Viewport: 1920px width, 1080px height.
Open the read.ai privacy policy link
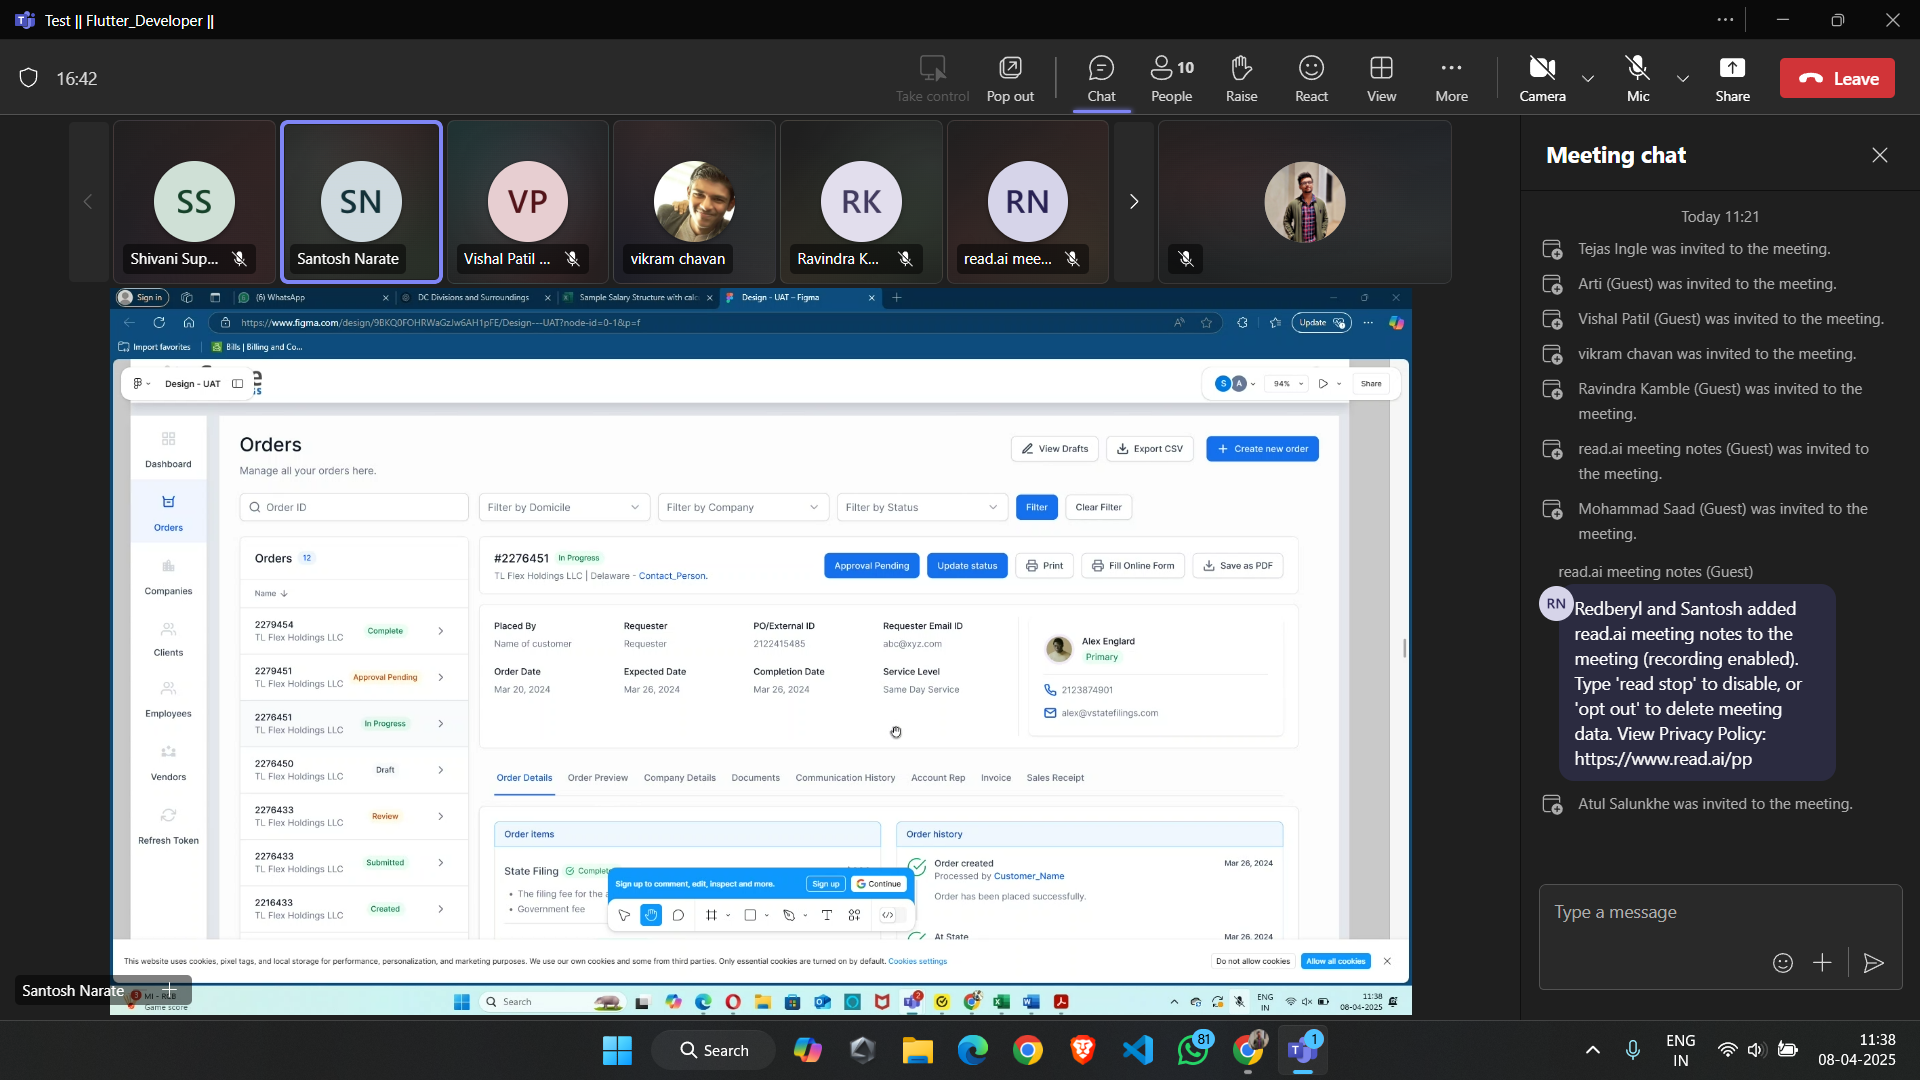[x=1662, y=759]
